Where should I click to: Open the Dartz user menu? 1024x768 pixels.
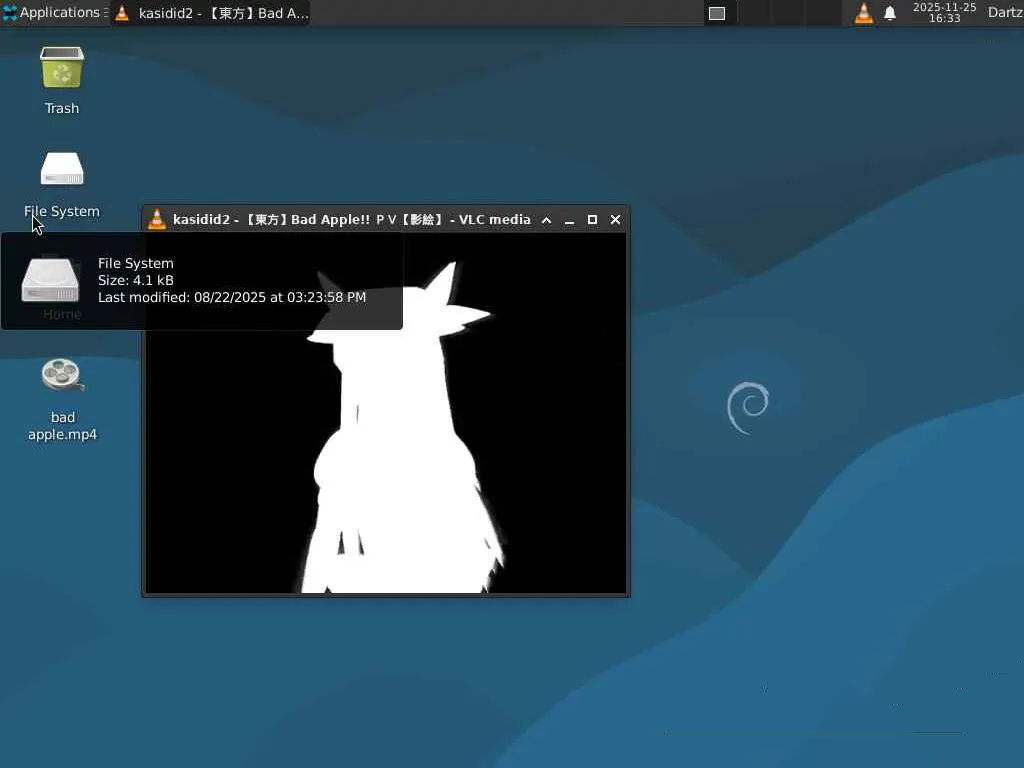coord(1005,12)
